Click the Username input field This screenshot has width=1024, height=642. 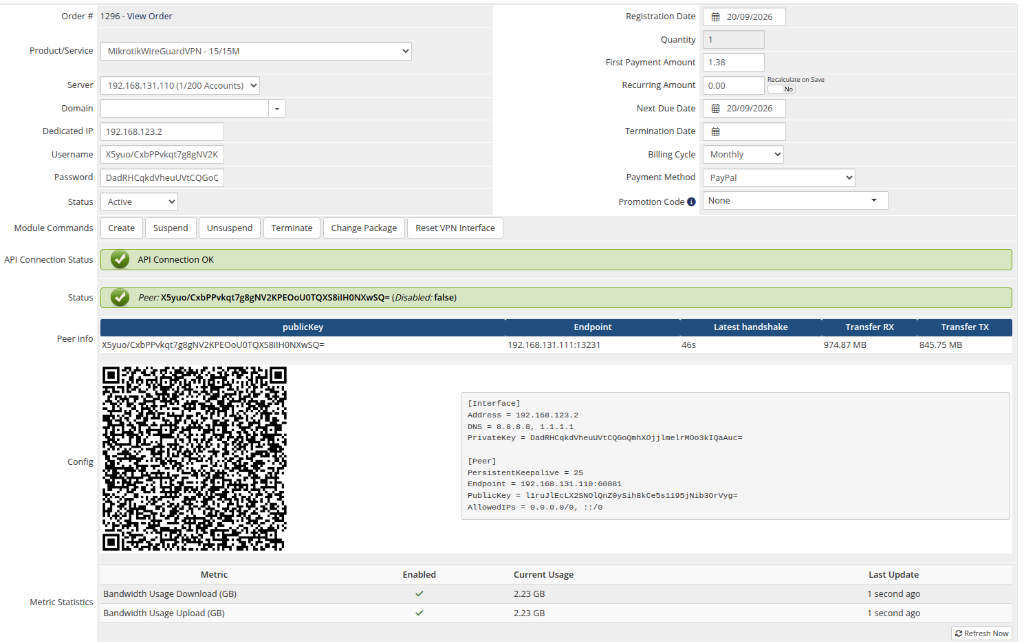pyautogui.click(x=162, y=155)
